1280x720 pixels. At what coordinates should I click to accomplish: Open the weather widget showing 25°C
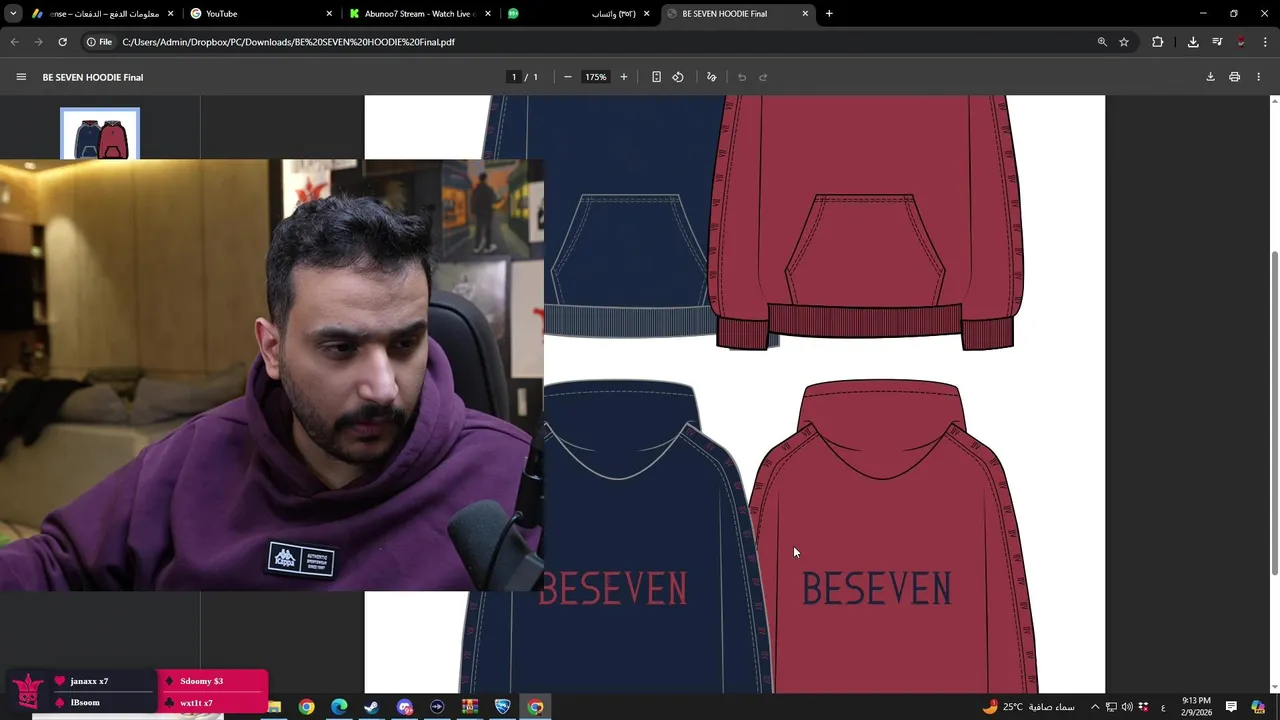tap(1029, 707)
